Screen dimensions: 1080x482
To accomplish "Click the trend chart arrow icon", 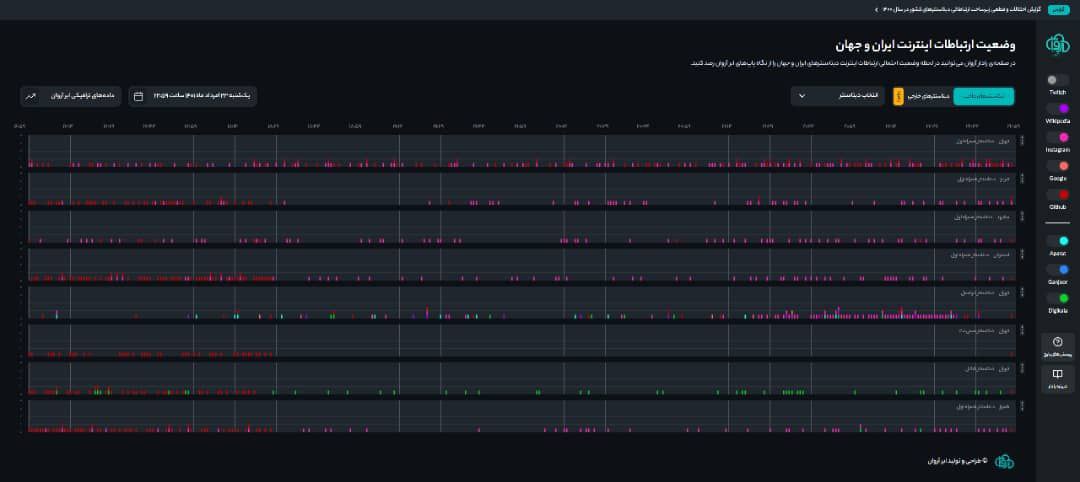I will tap(31, 96).
